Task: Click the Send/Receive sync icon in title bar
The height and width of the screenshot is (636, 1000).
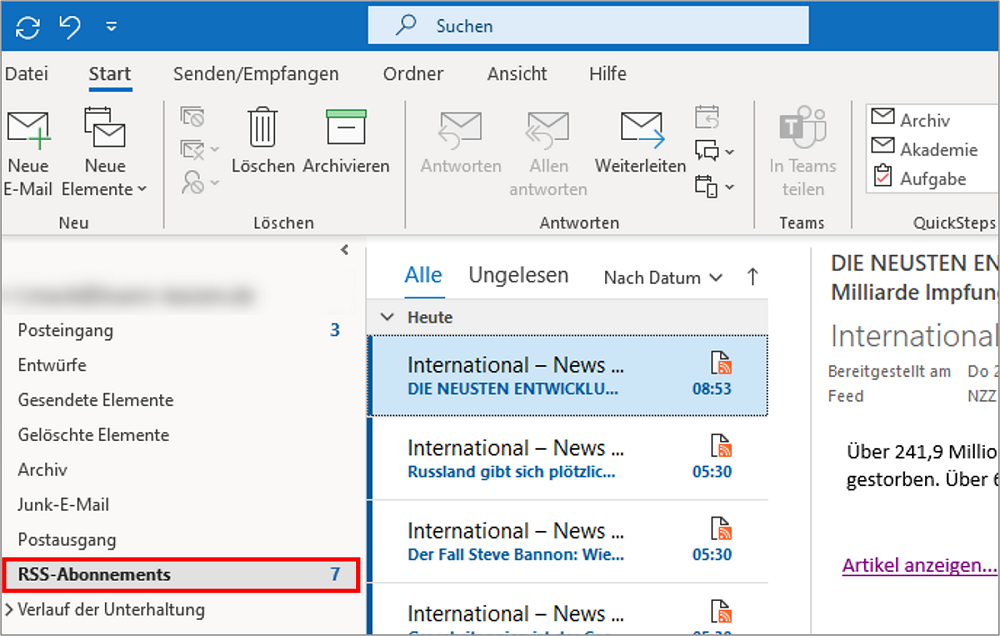Action: [x=27, y=27]
